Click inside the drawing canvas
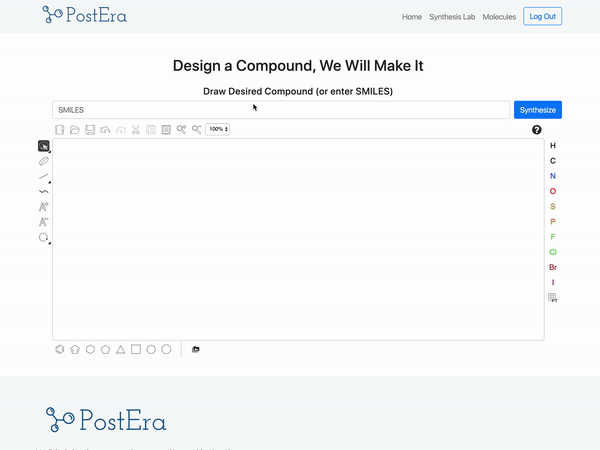 tap(298, 240)
